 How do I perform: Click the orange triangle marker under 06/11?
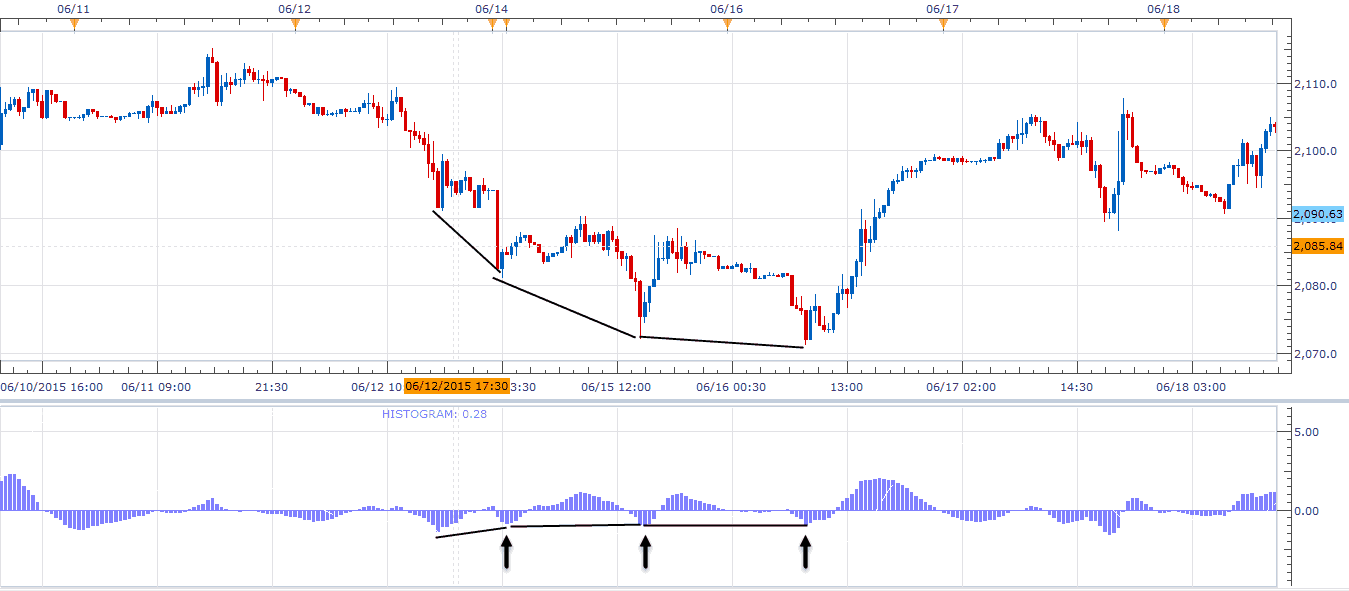point(74,25)
